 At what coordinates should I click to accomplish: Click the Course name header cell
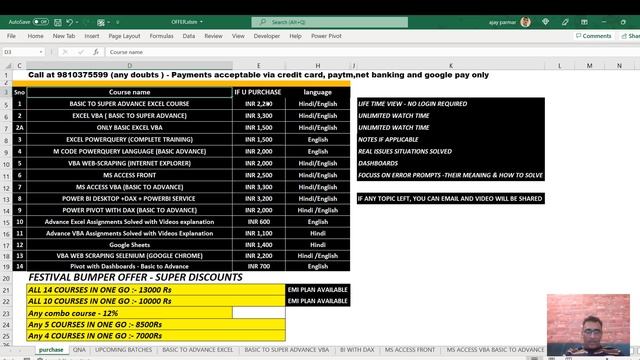(129, 92)
